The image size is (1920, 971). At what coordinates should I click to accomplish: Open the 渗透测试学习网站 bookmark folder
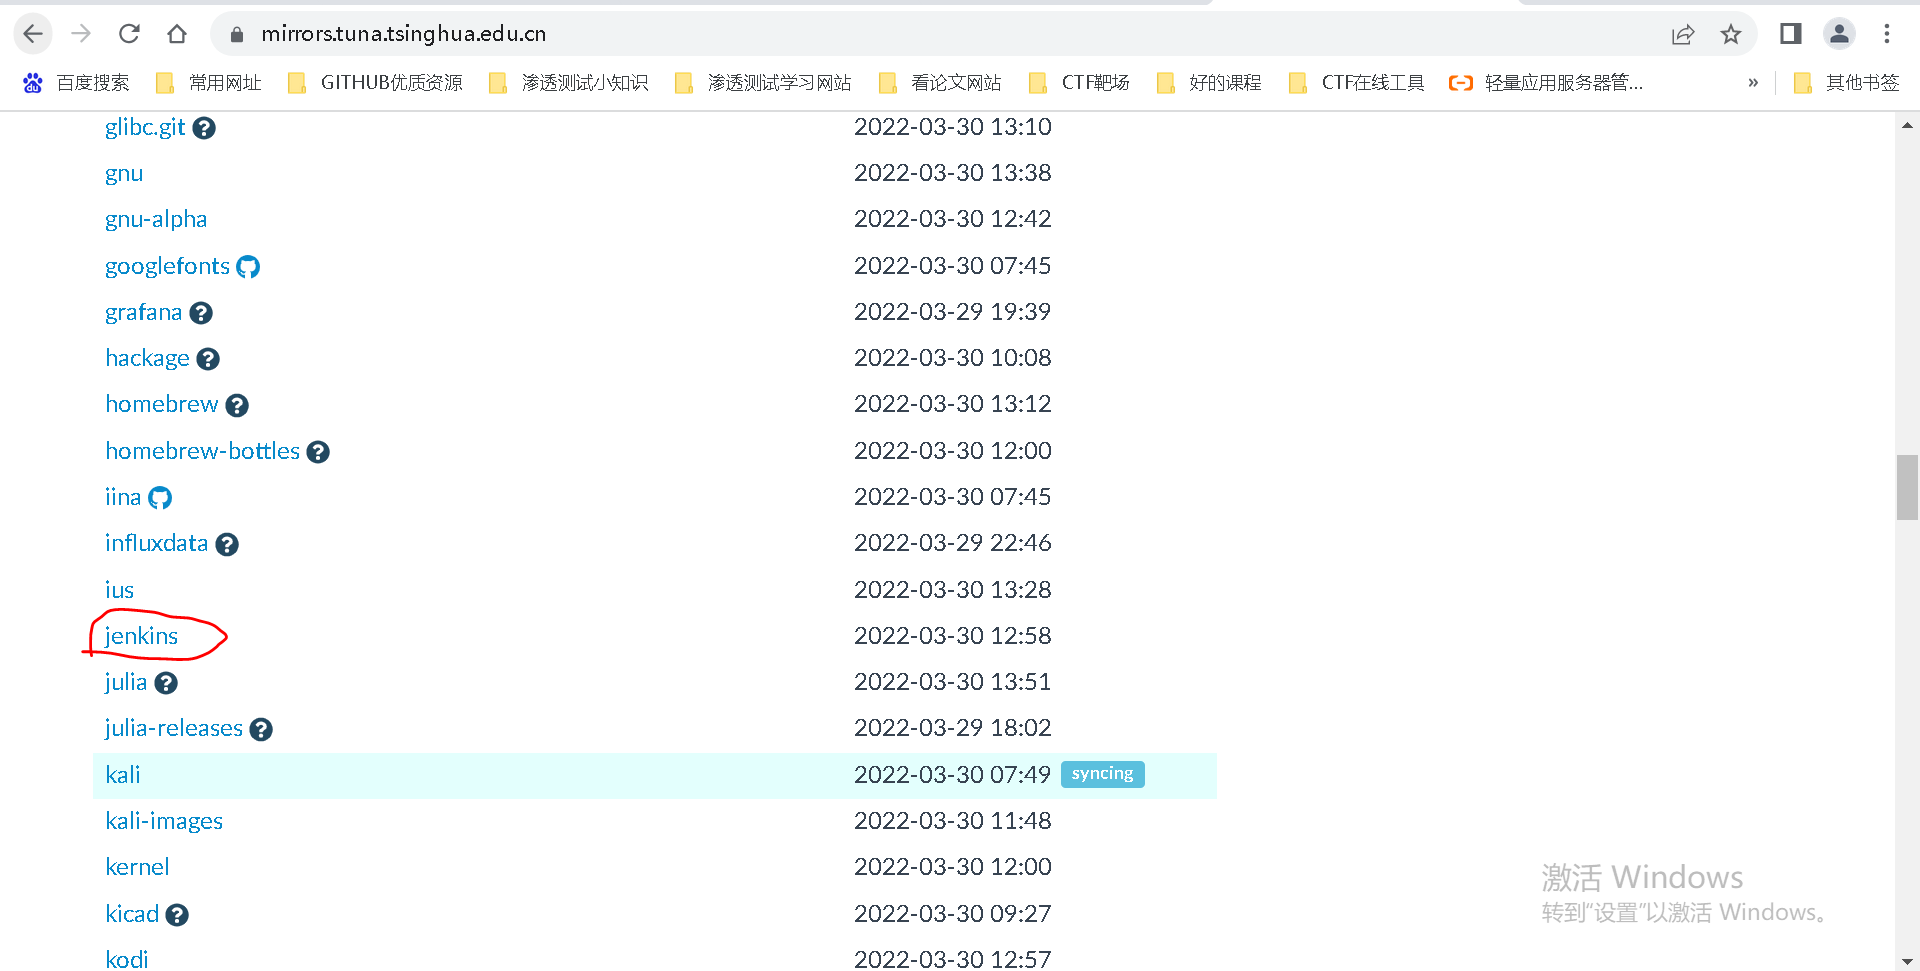pyautogui.click(x=763, y=83)
